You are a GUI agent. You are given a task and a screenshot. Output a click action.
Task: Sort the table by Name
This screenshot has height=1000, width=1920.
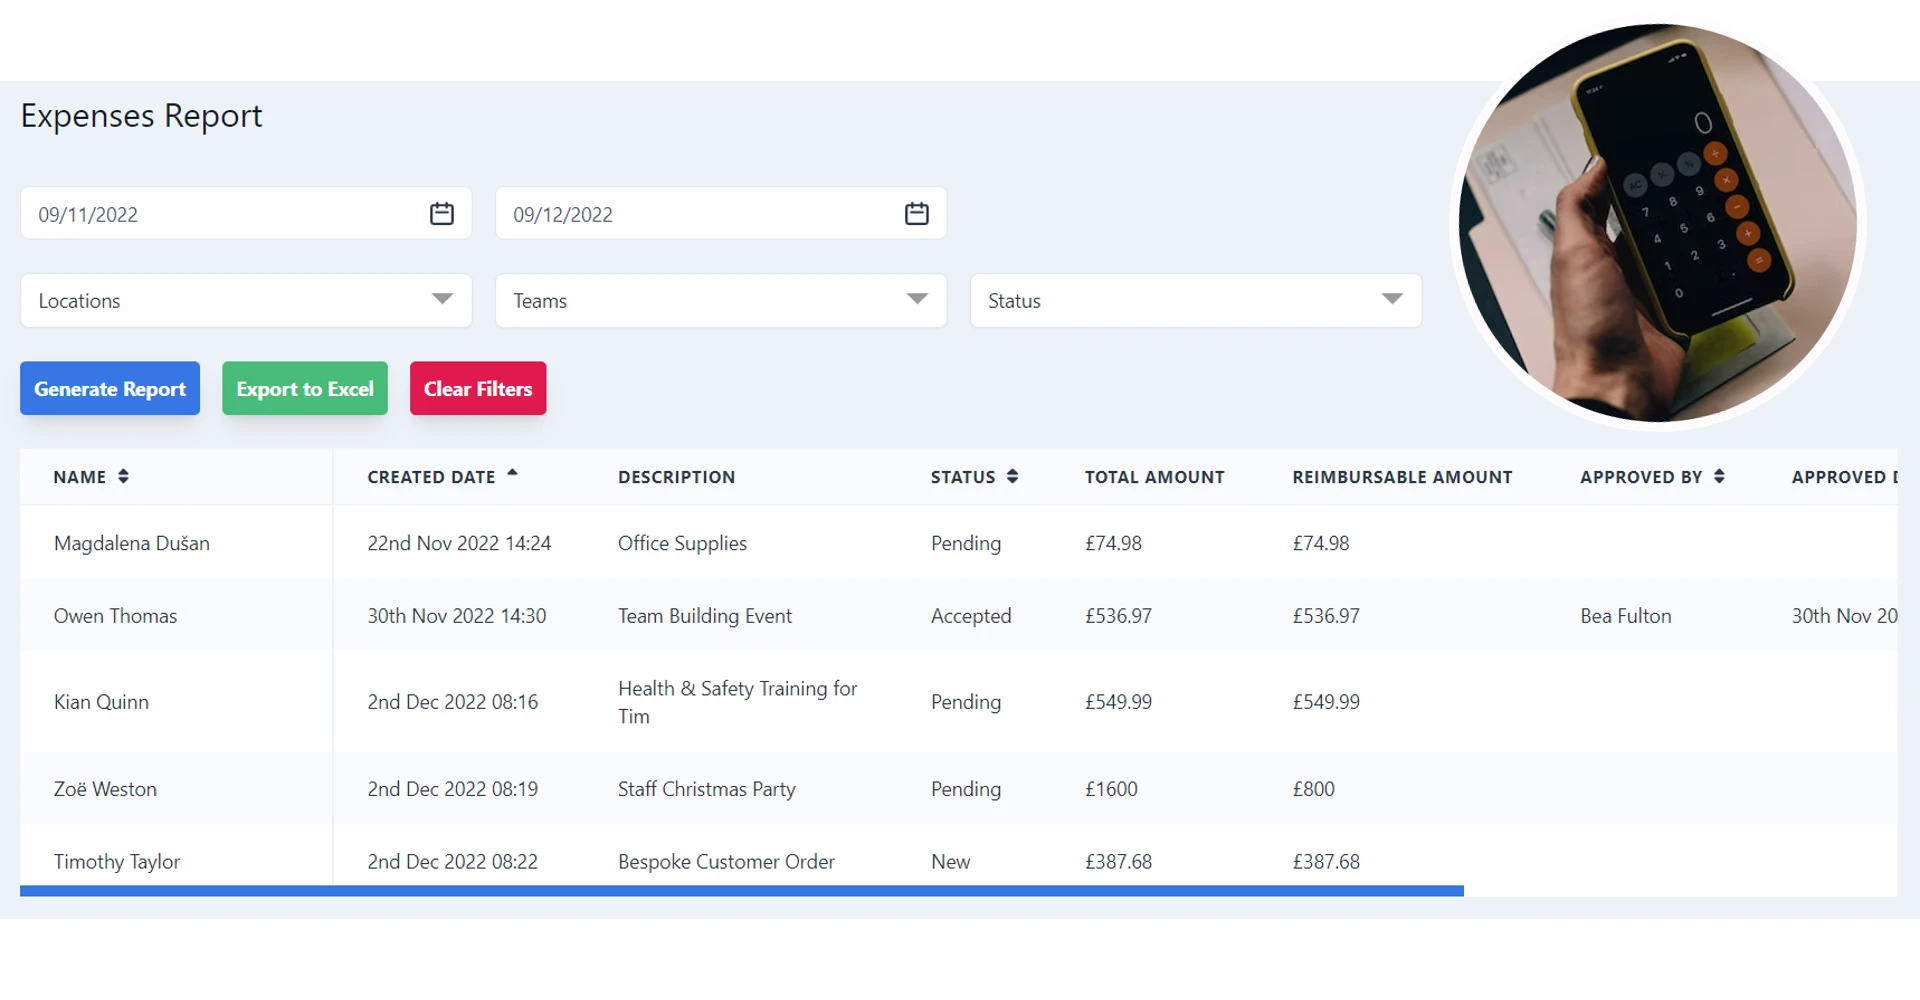click(124, 477)
